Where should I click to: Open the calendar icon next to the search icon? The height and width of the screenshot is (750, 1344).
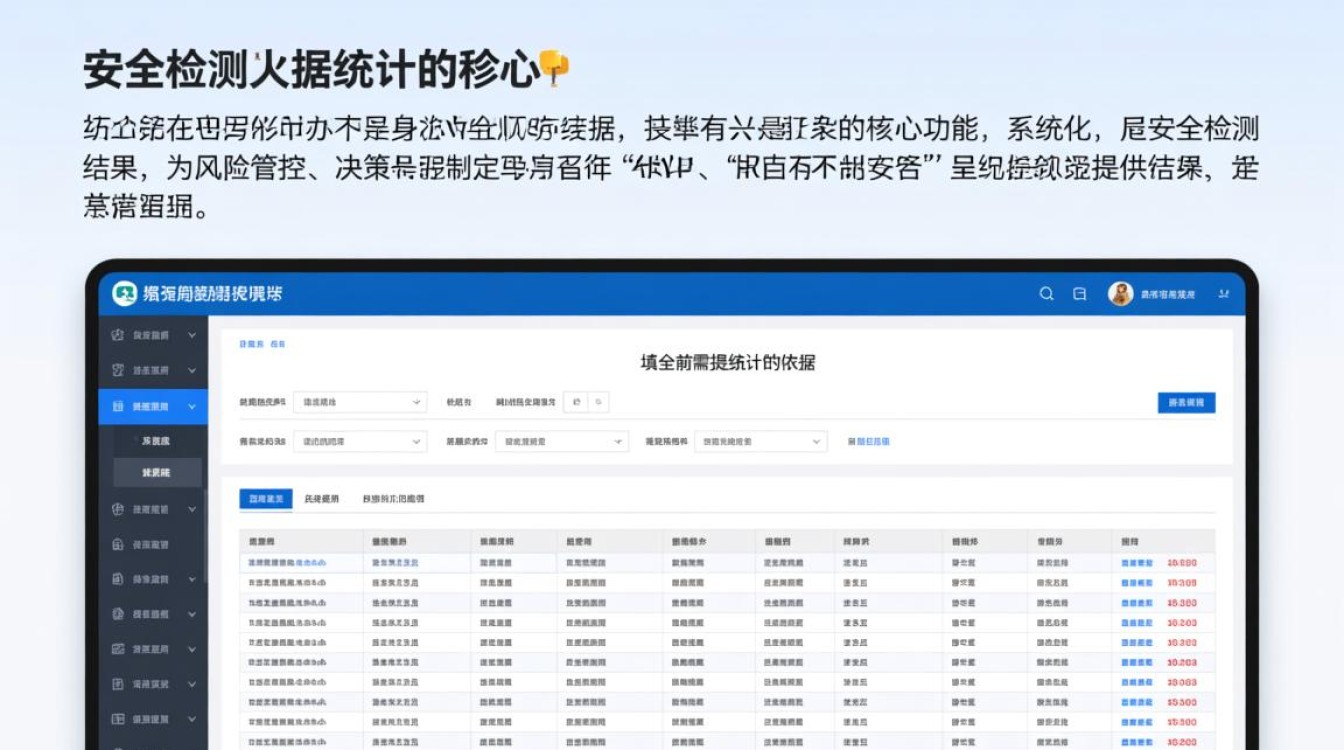1078,294
